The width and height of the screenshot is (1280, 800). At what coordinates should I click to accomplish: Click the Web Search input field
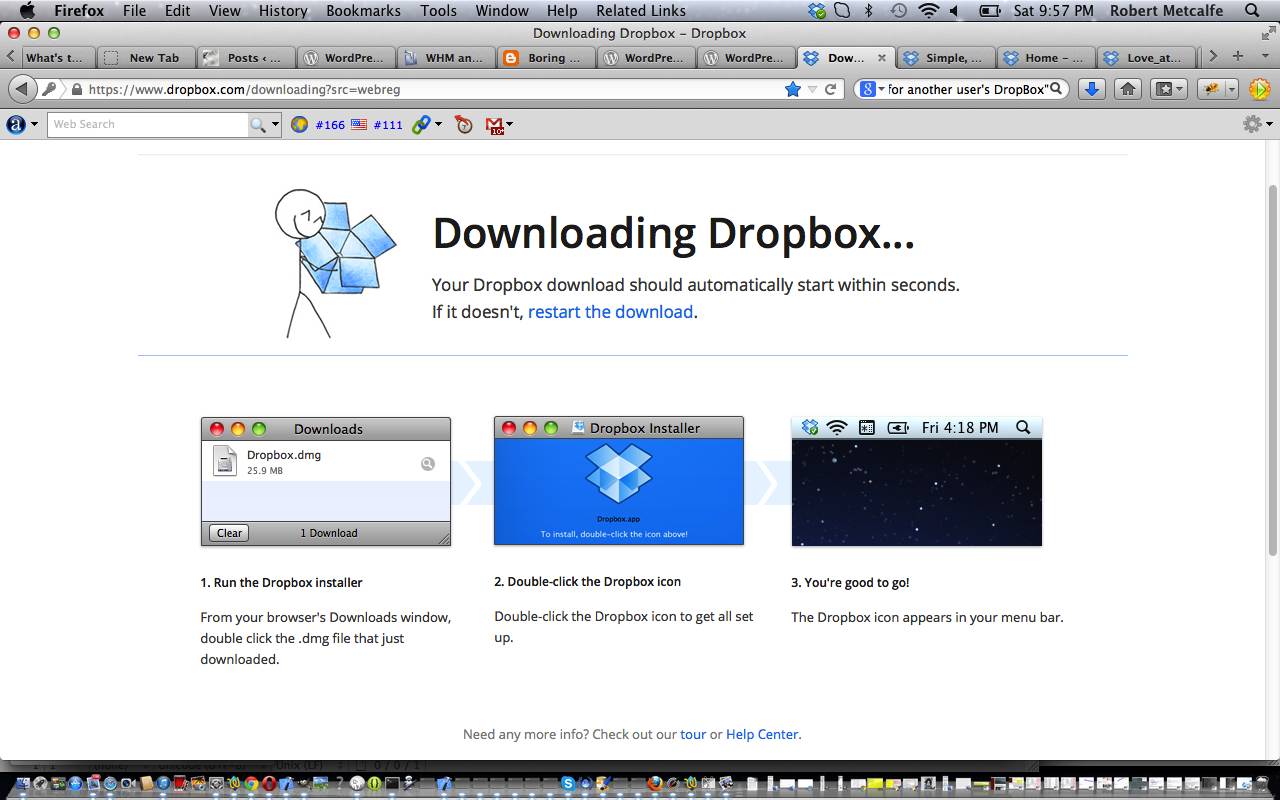[147, 124]
